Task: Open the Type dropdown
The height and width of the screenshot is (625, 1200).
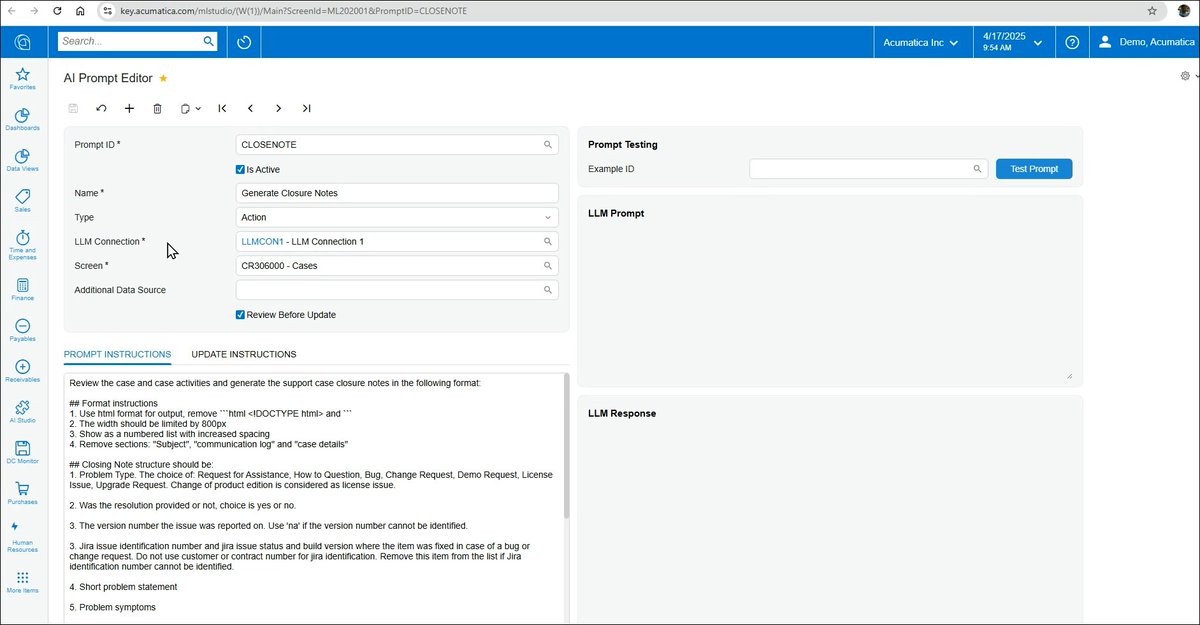Action: tap(397, 217)
